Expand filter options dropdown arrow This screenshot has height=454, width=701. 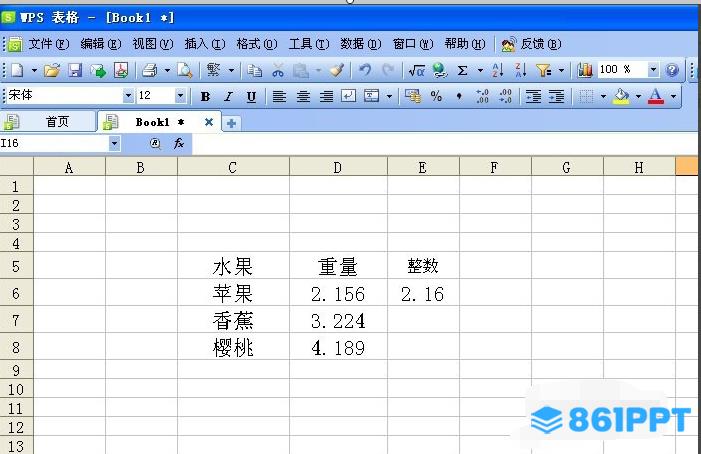561,71
